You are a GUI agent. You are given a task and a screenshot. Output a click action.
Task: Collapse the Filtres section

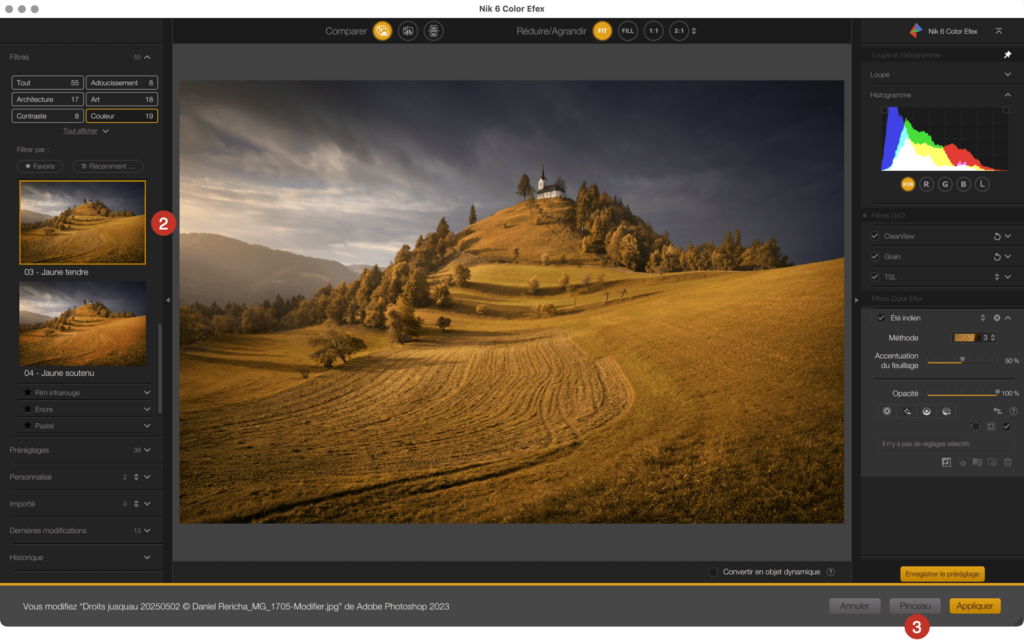click(x=148, y=57)
